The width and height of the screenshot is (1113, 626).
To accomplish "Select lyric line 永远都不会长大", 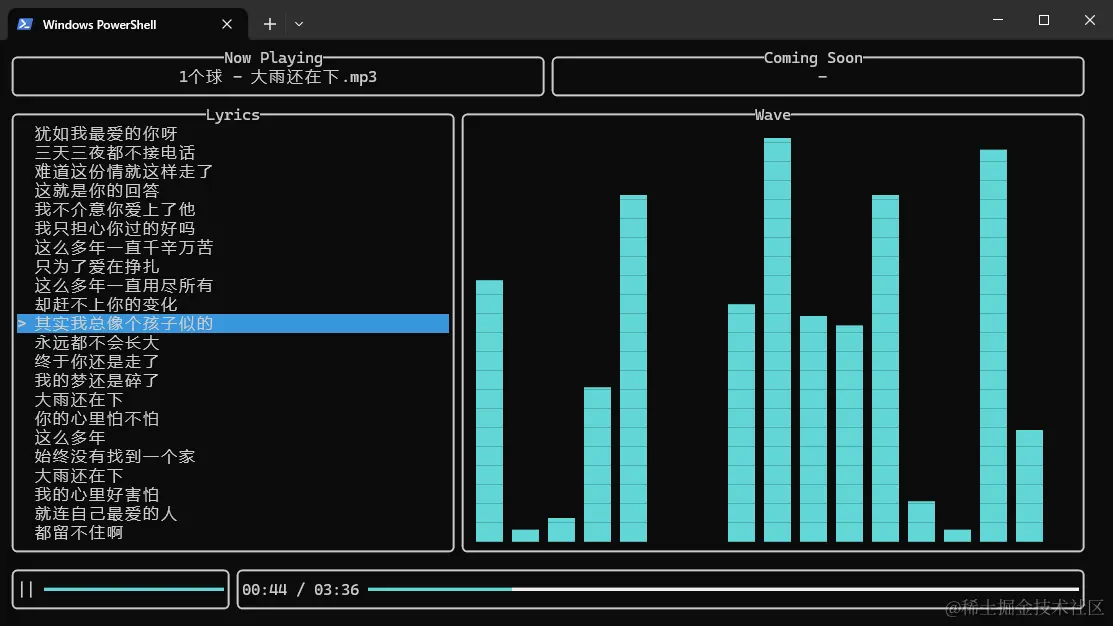I will coord(97,343).
